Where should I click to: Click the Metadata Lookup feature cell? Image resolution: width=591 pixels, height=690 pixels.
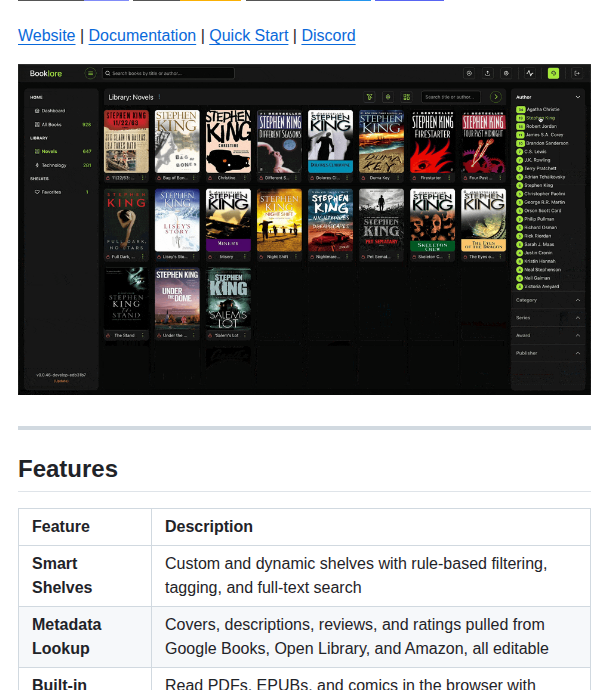[x=85, y=637]
